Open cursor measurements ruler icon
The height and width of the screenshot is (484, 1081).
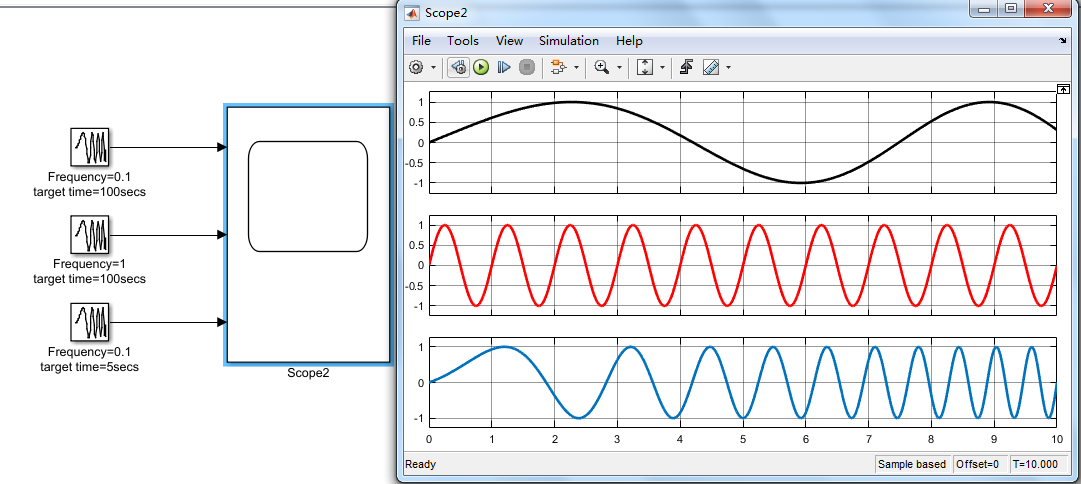click(711, 67)
